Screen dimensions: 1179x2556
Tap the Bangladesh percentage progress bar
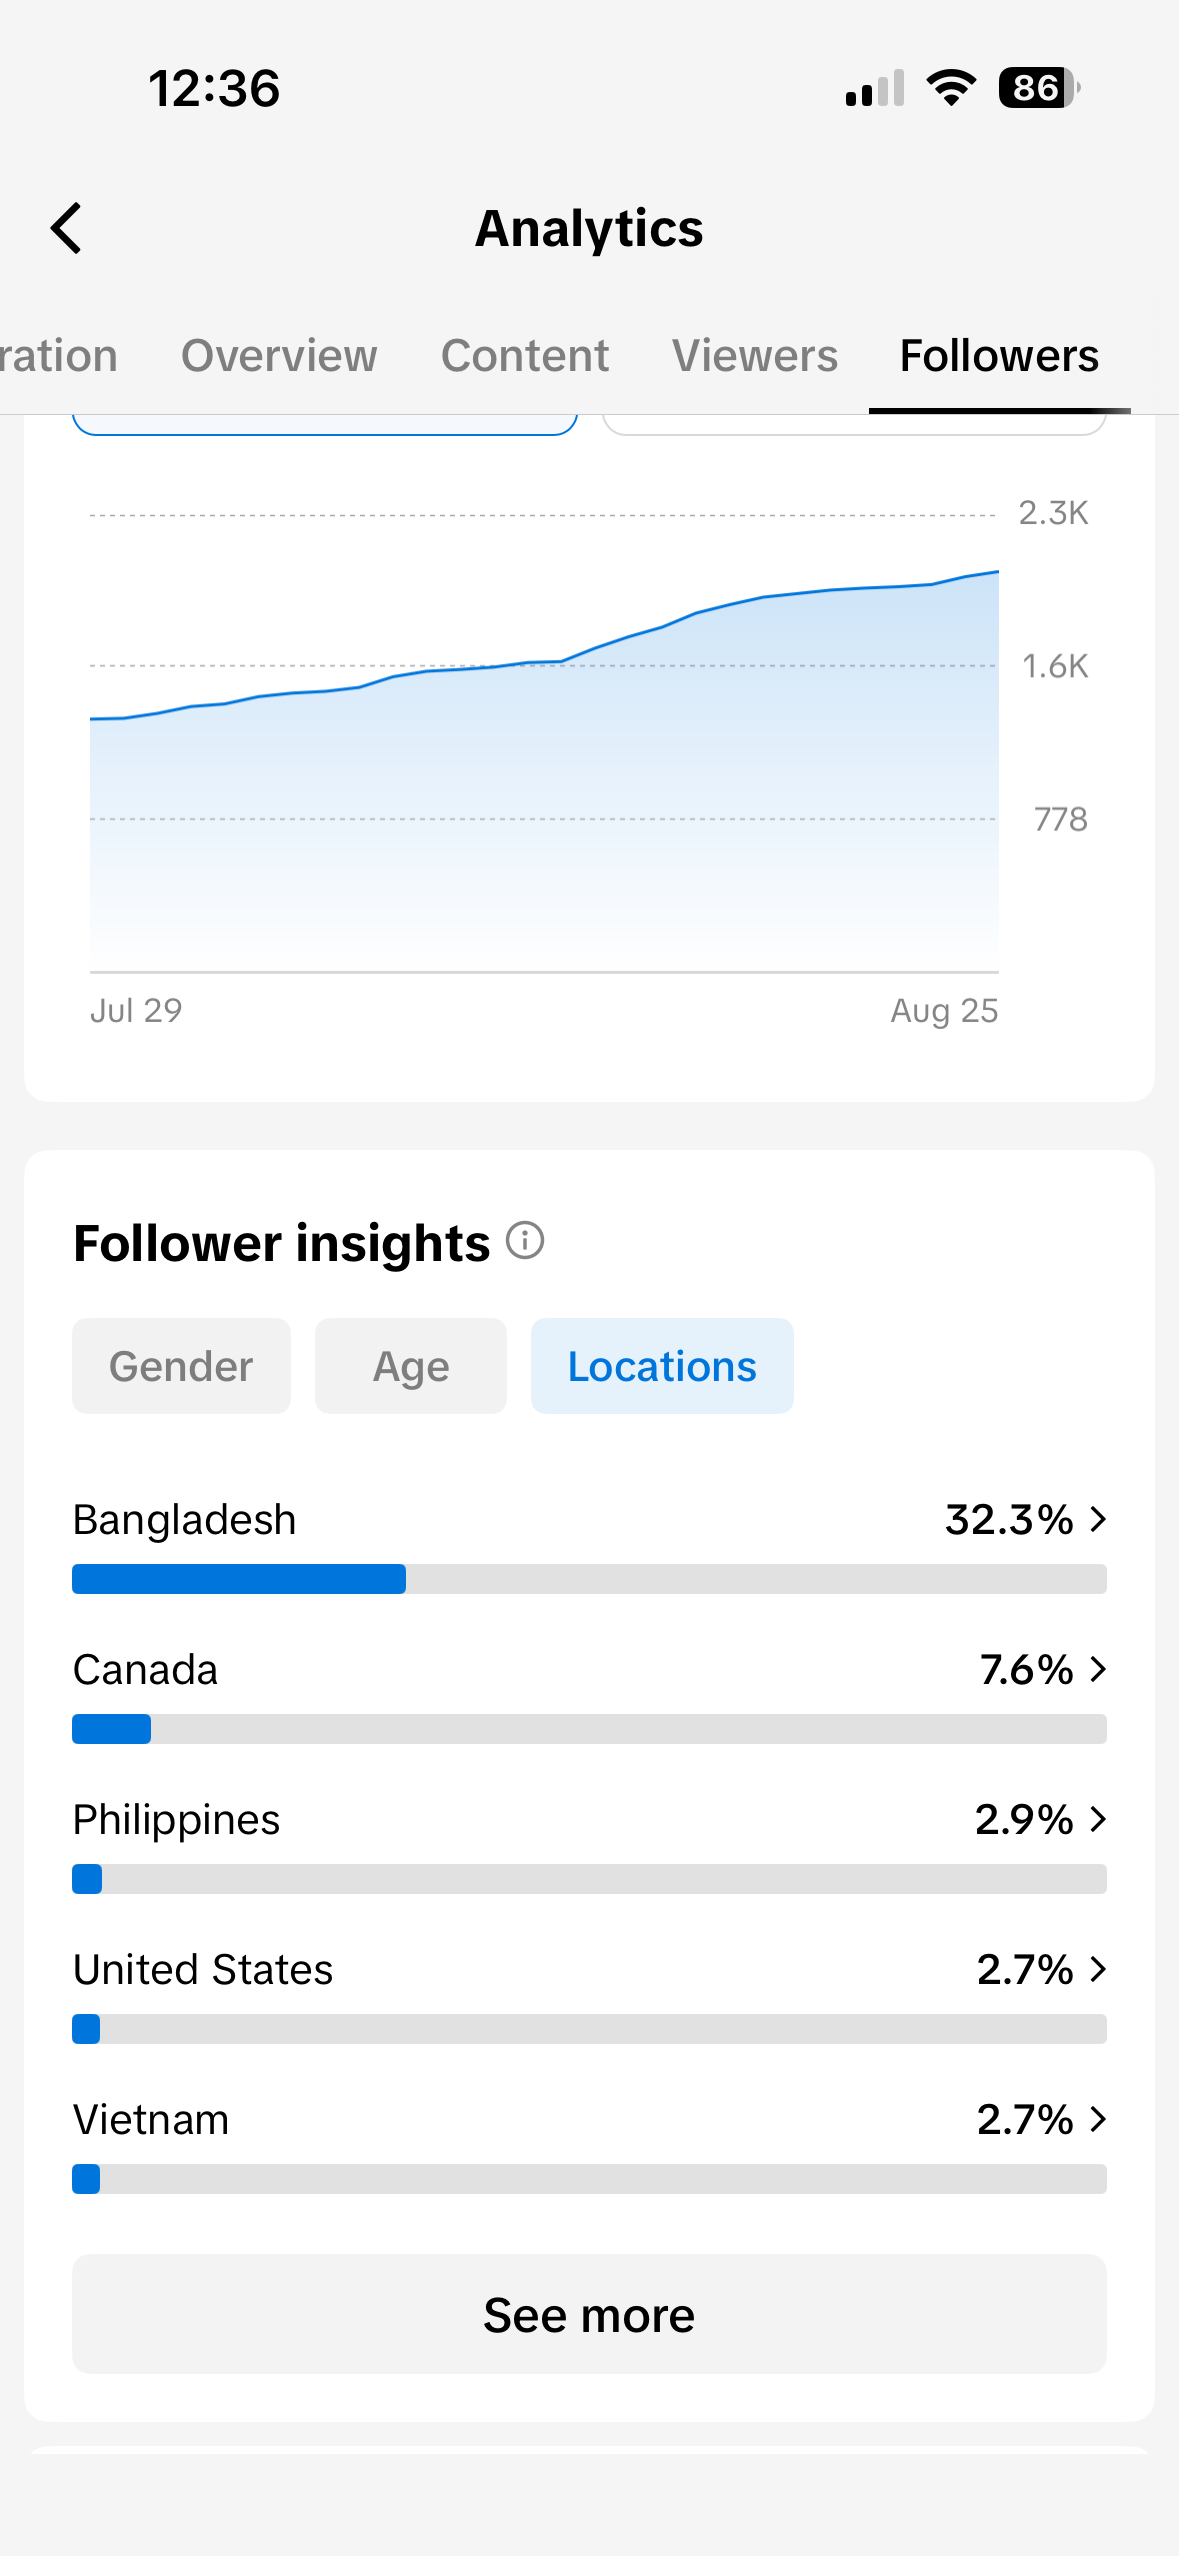[x=589, y=1579]
